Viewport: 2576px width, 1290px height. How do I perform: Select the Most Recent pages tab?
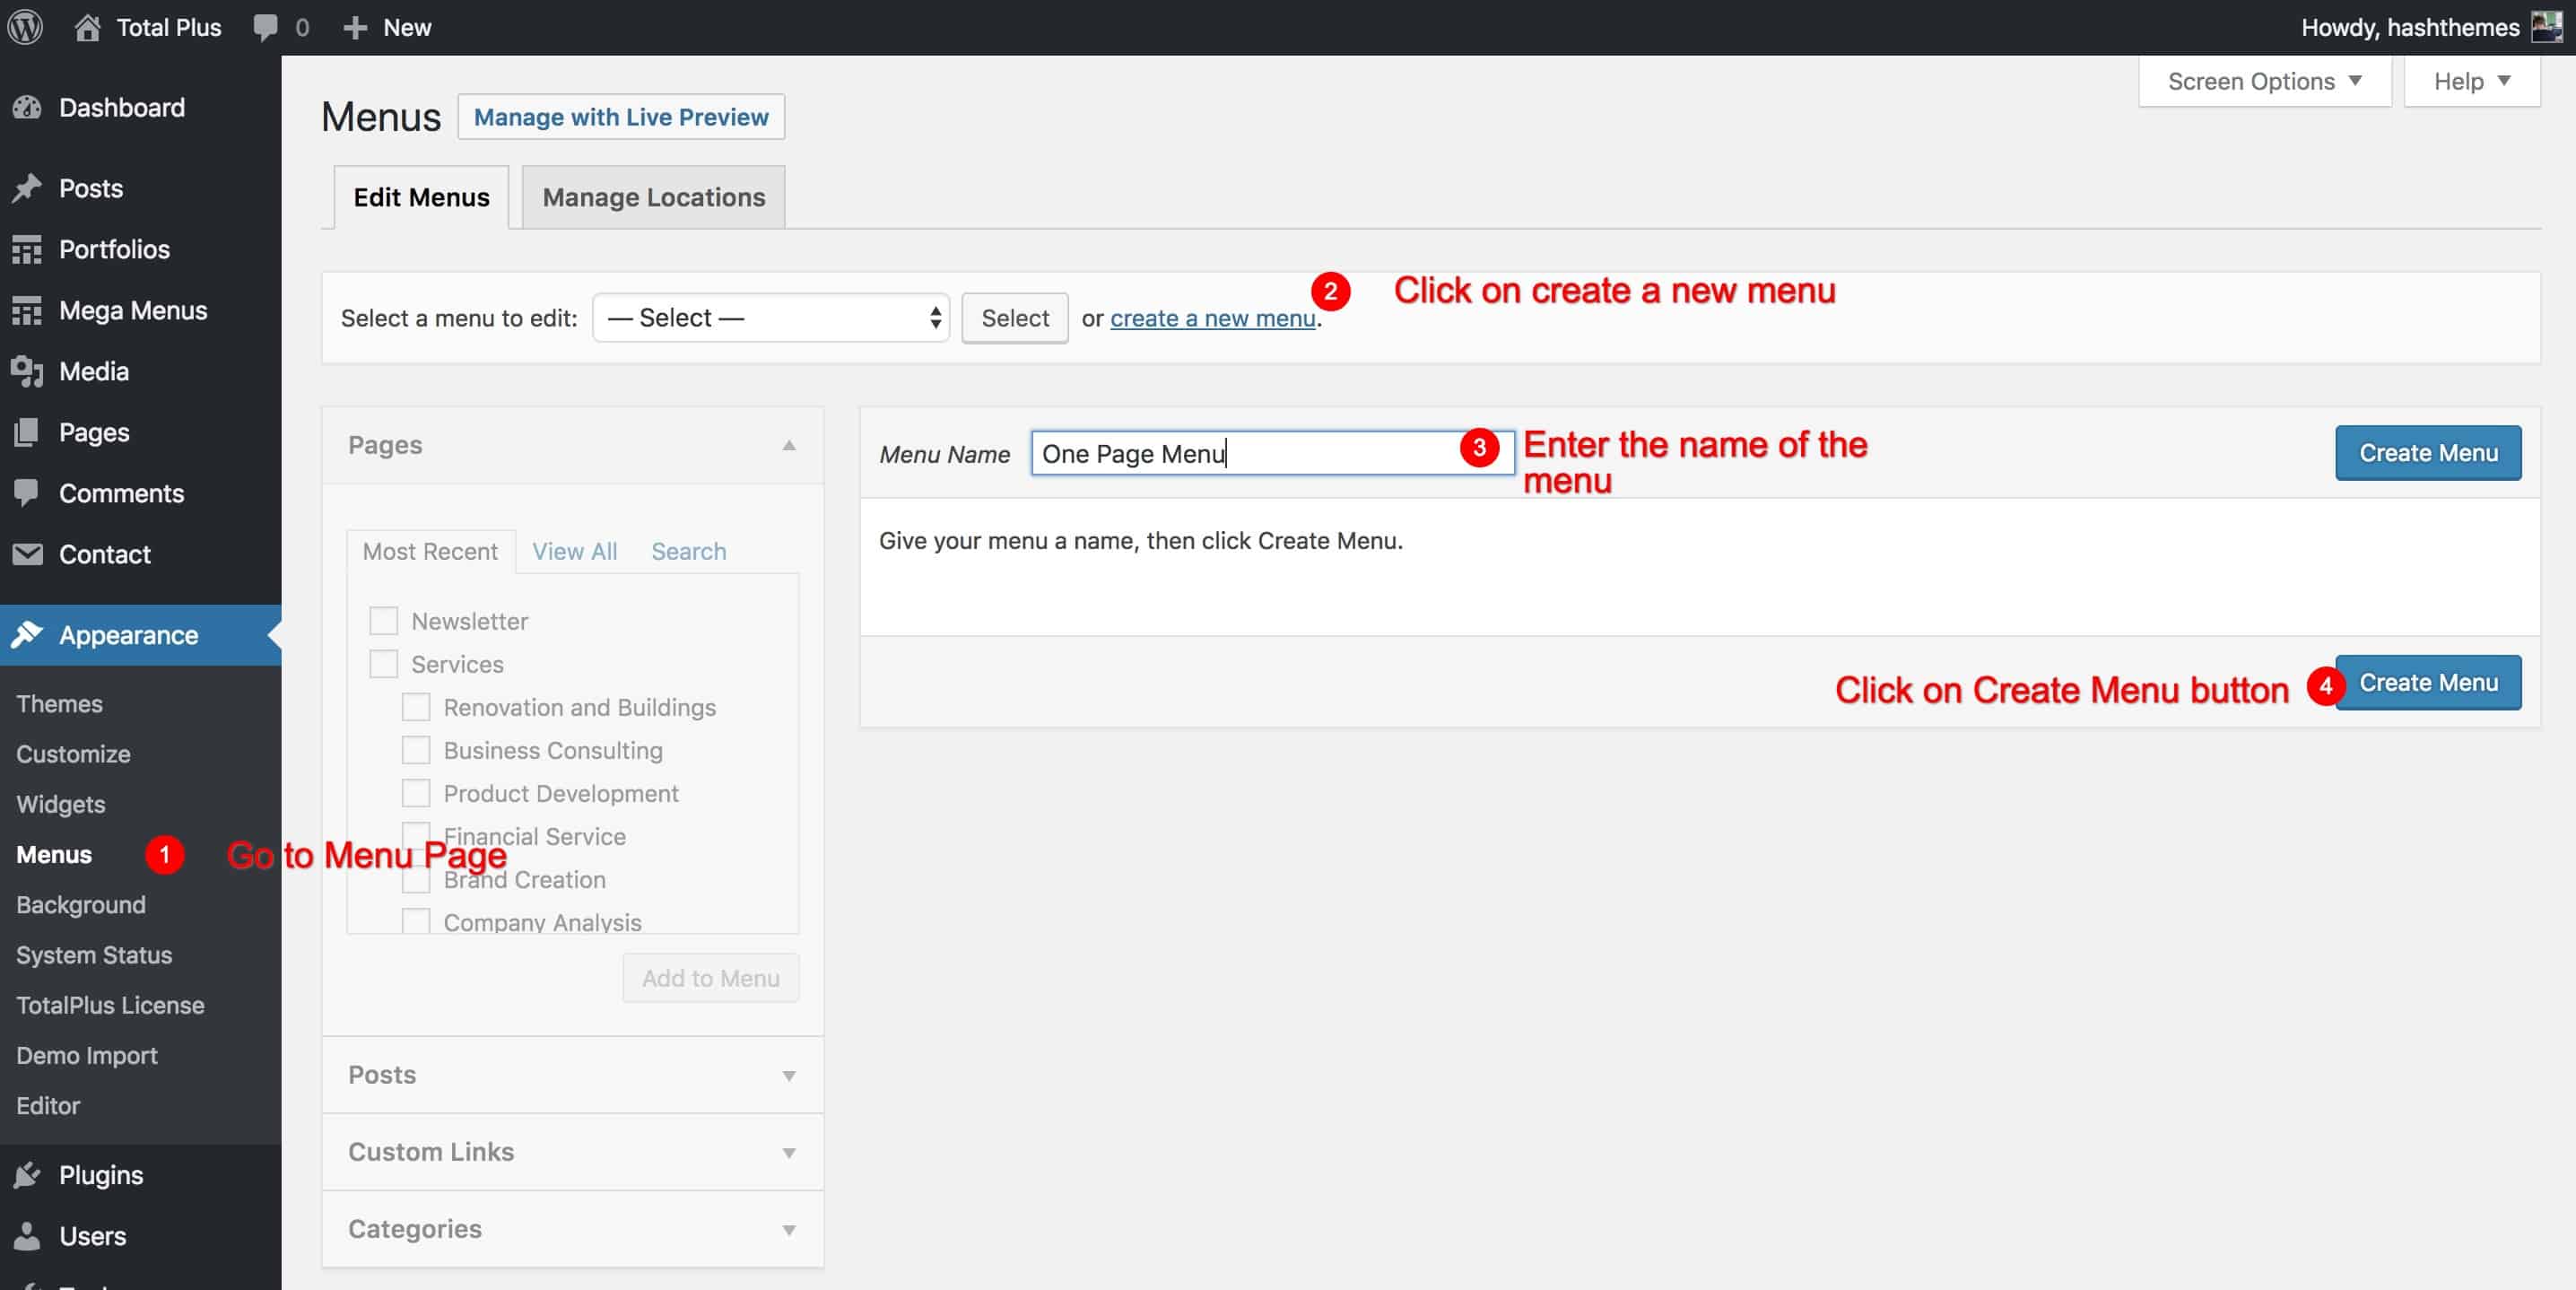[430, 551]
